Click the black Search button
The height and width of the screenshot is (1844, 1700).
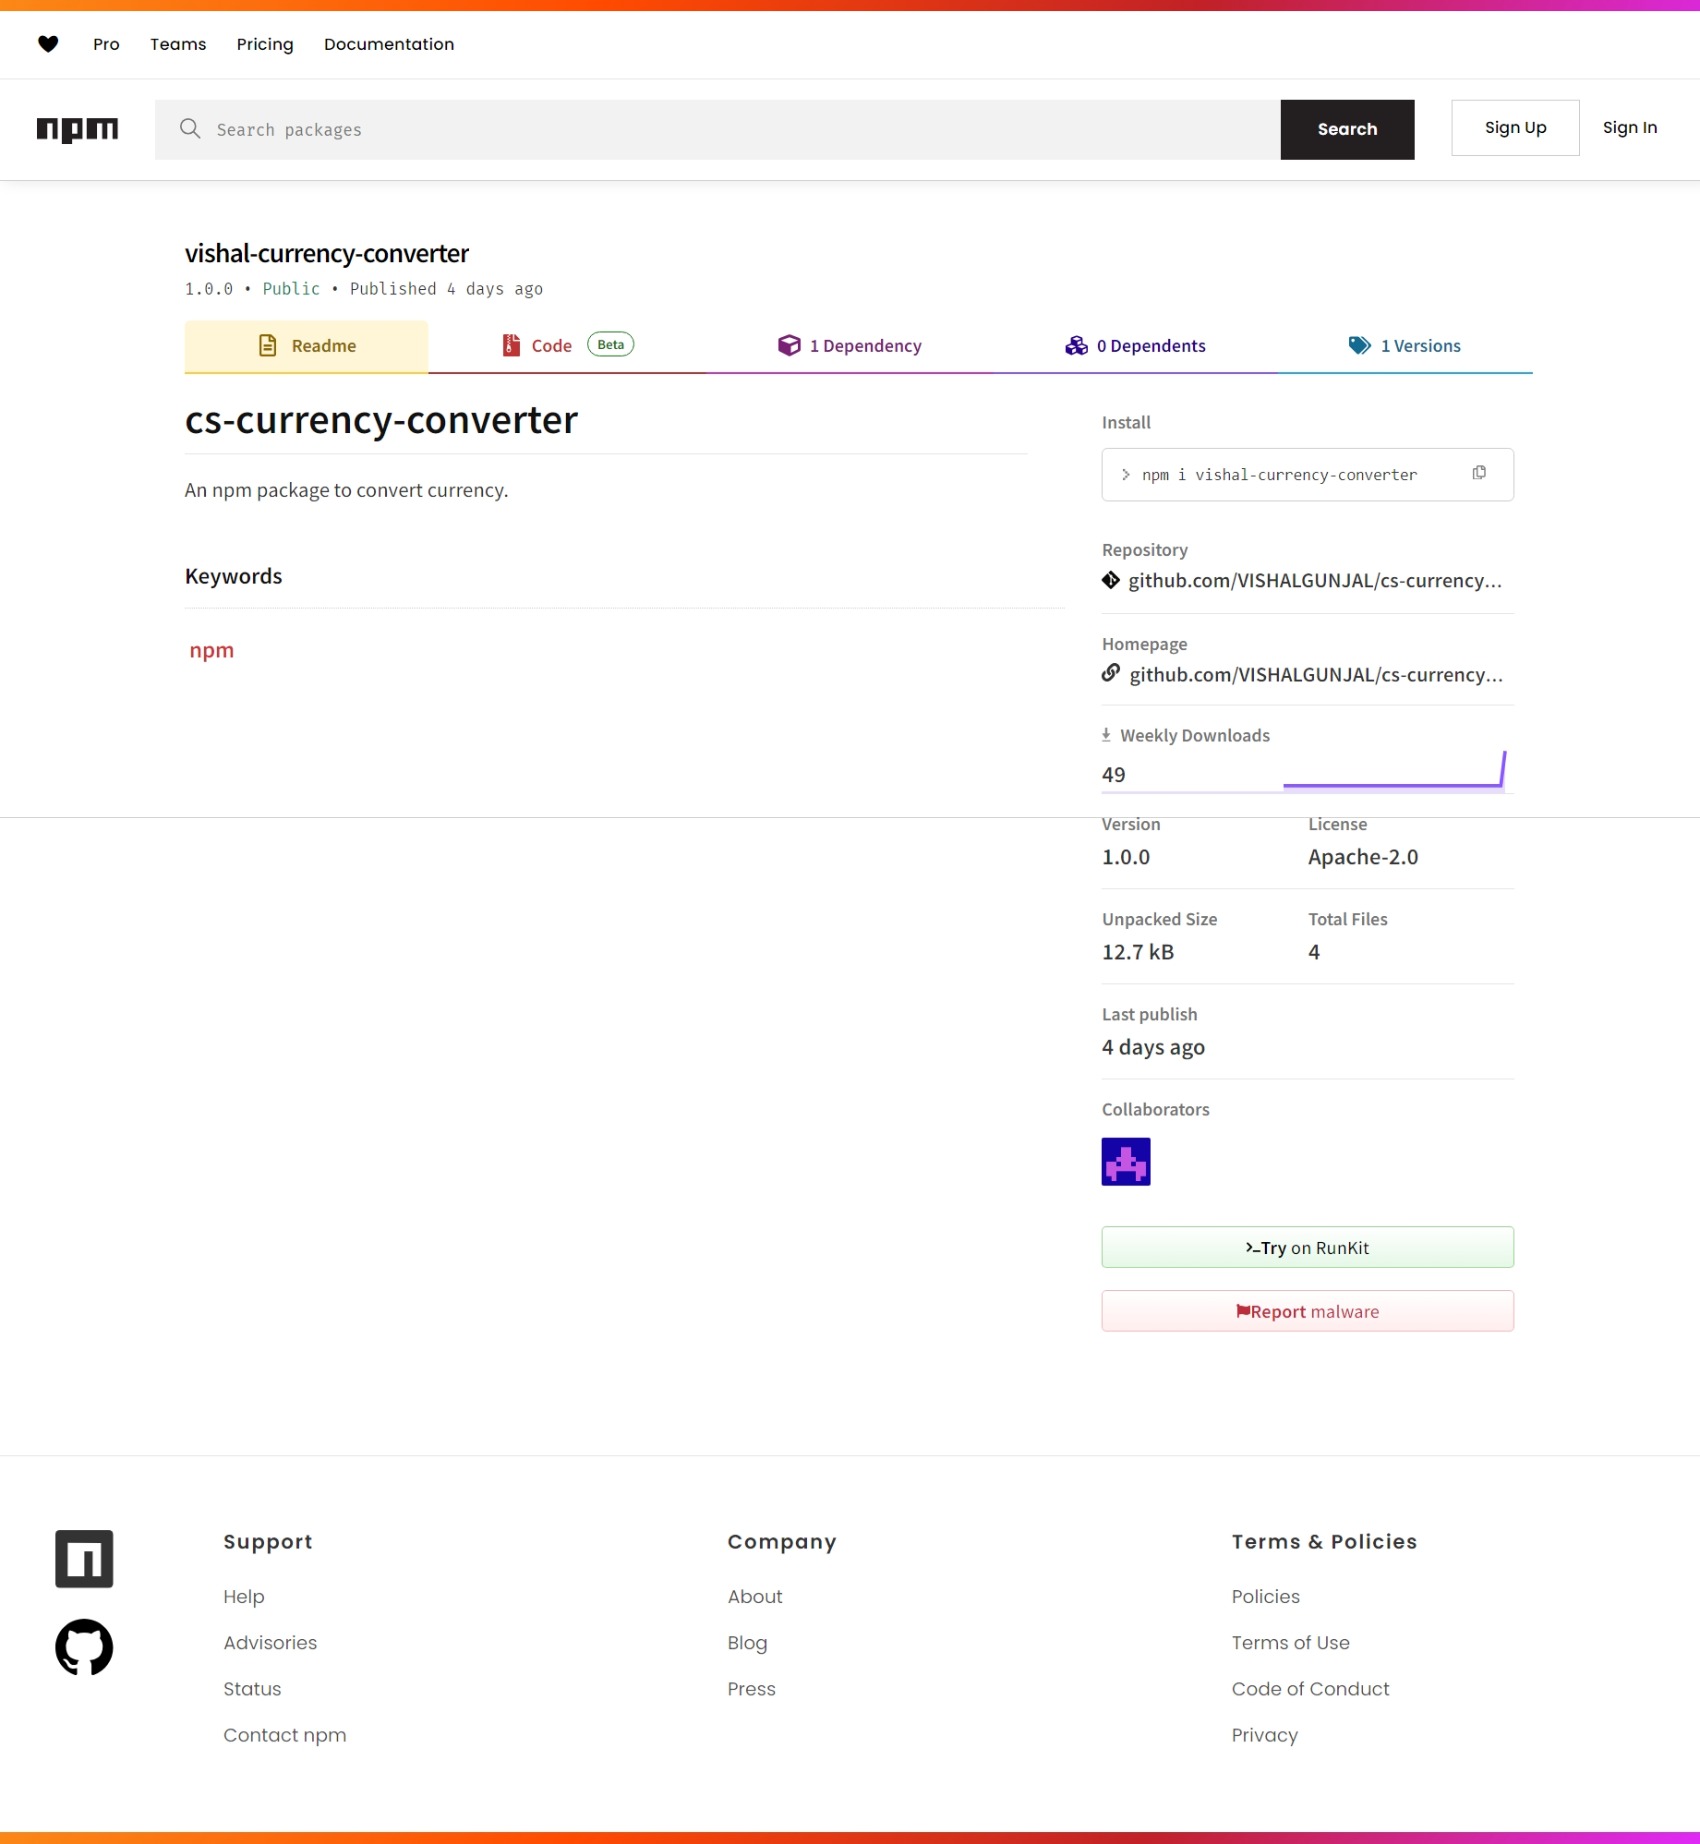point(1347,129)
